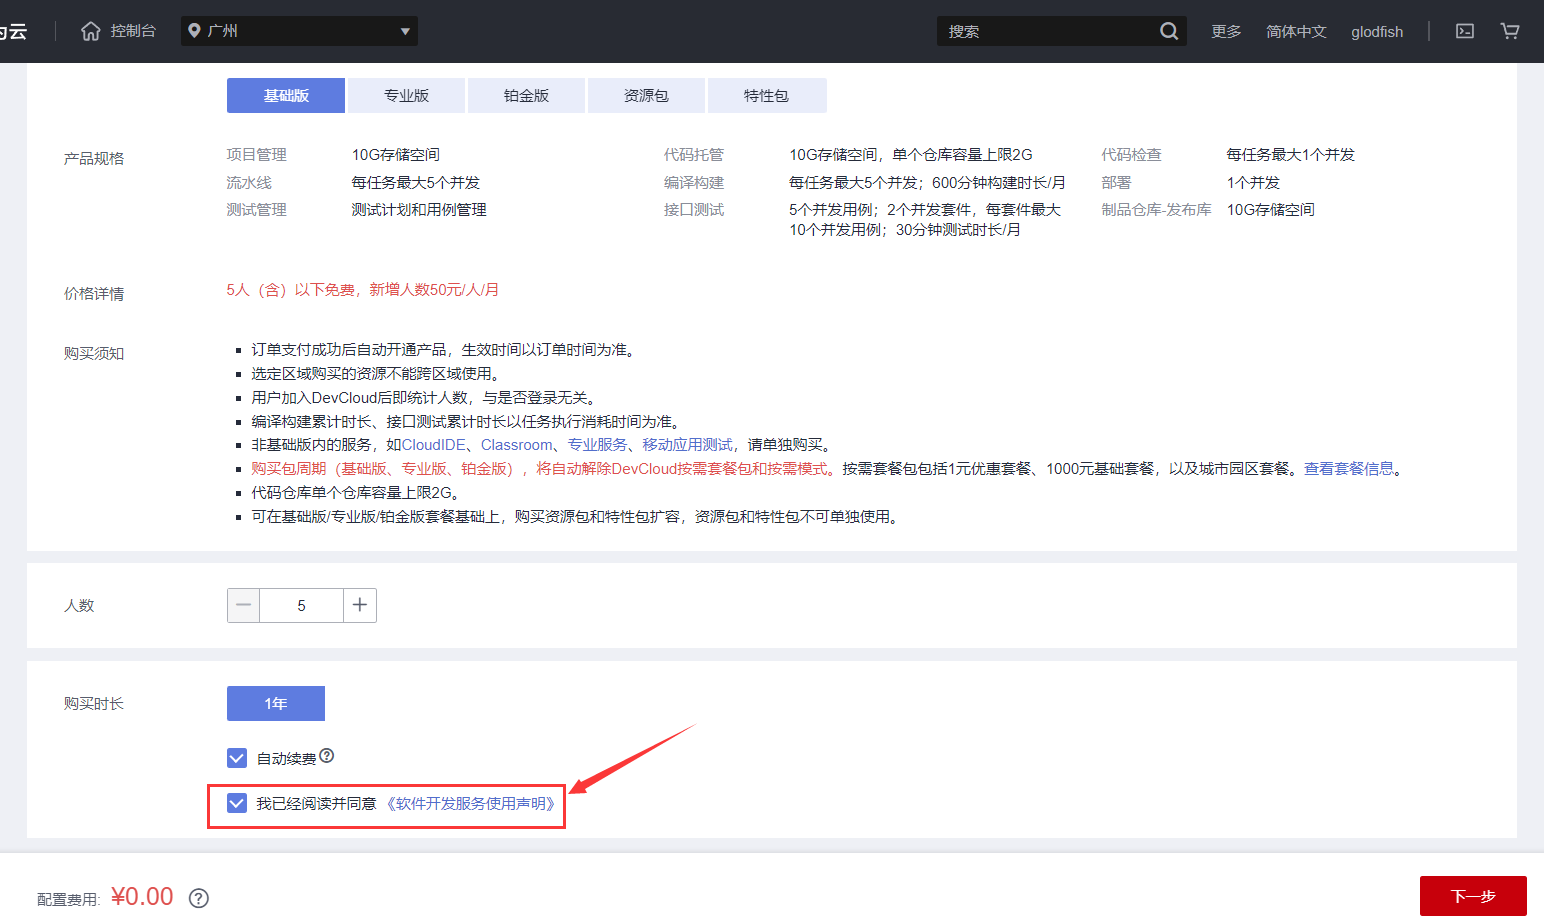Switch to the 铂金版 tab

point(526,96)
